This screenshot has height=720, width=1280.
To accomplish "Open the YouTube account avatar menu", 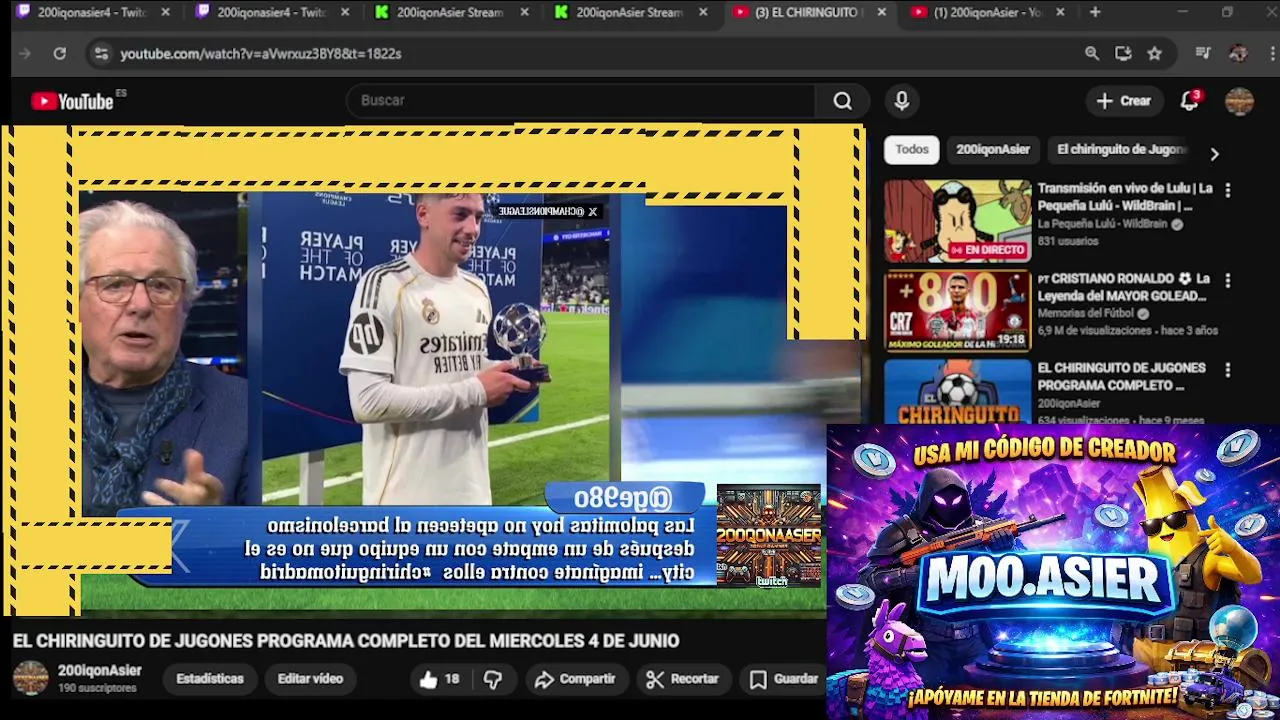I will pos(1239,101).
